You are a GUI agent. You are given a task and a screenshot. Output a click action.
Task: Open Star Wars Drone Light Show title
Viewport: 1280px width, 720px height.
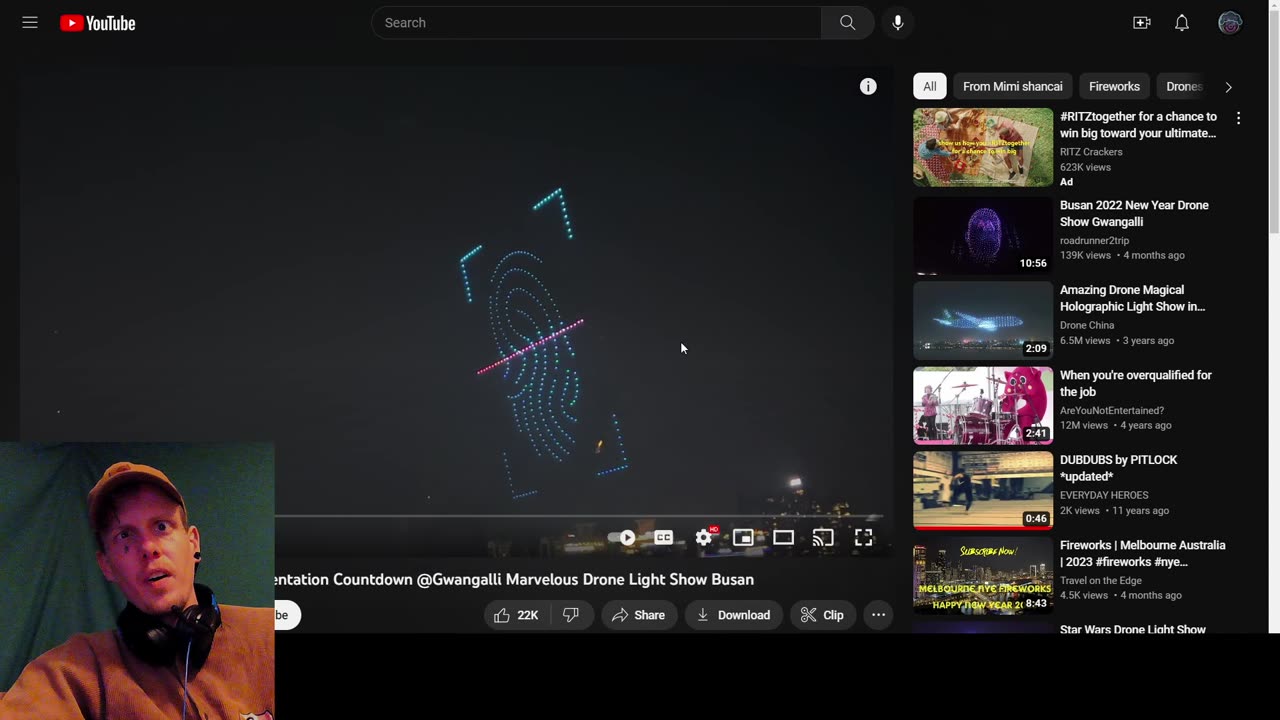(x=1133, y=629)
